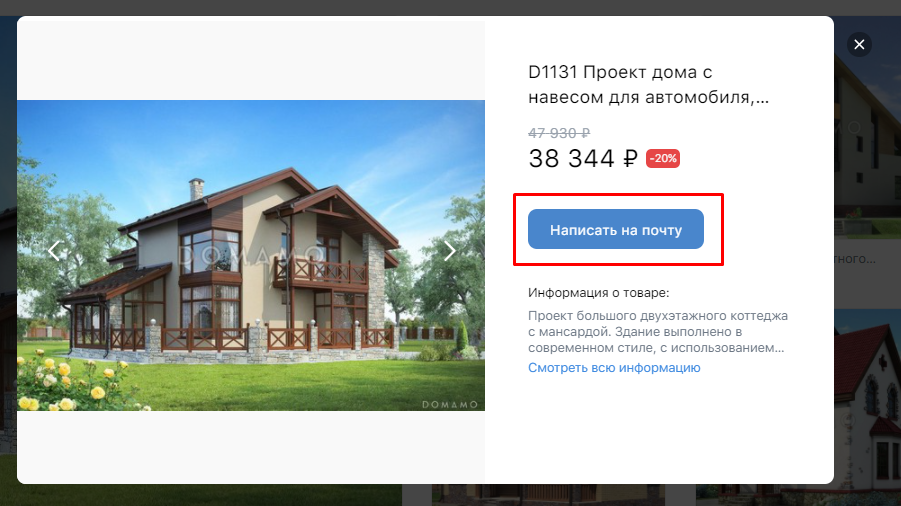Click the crossed-out 47 930 ₽ price
This screenshot has width=901, height=506.
559,133
